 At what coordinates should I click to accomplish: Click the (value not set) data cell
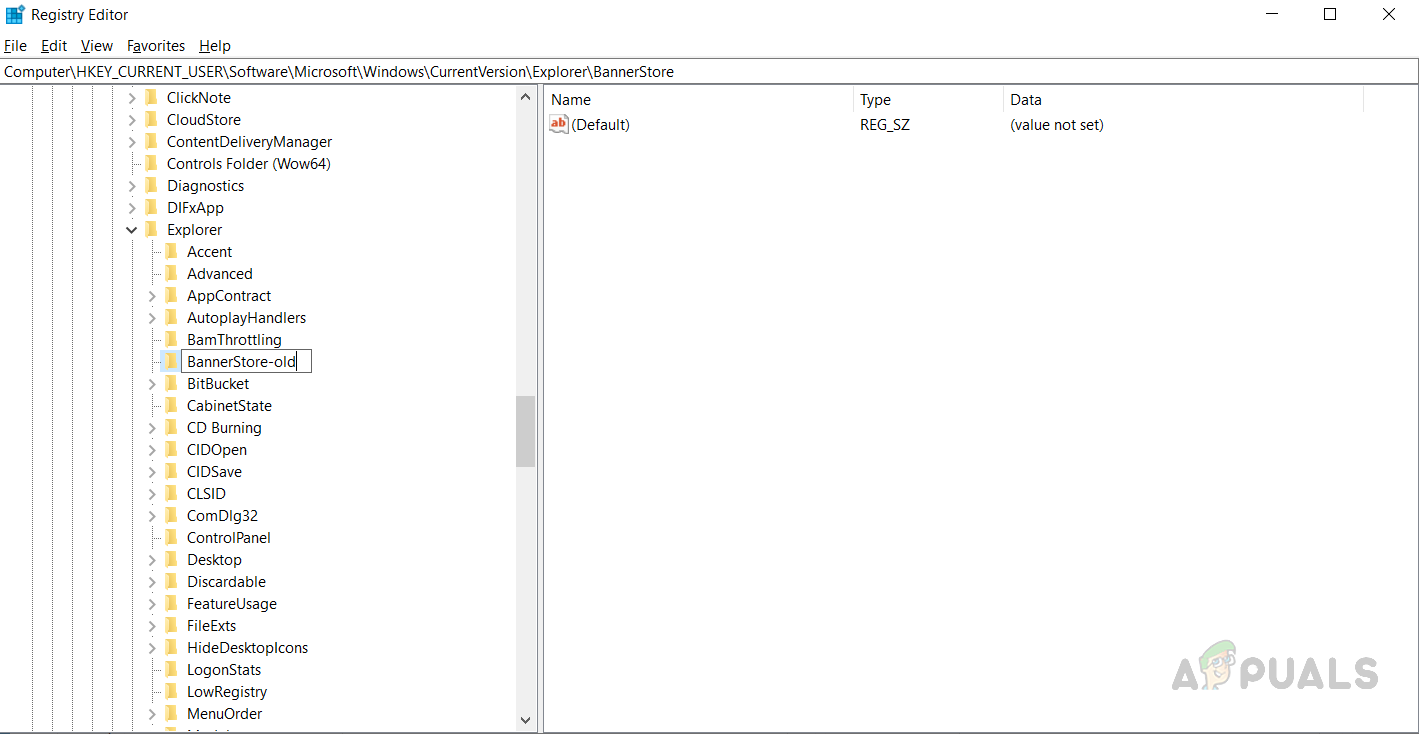click(1057, 124)
